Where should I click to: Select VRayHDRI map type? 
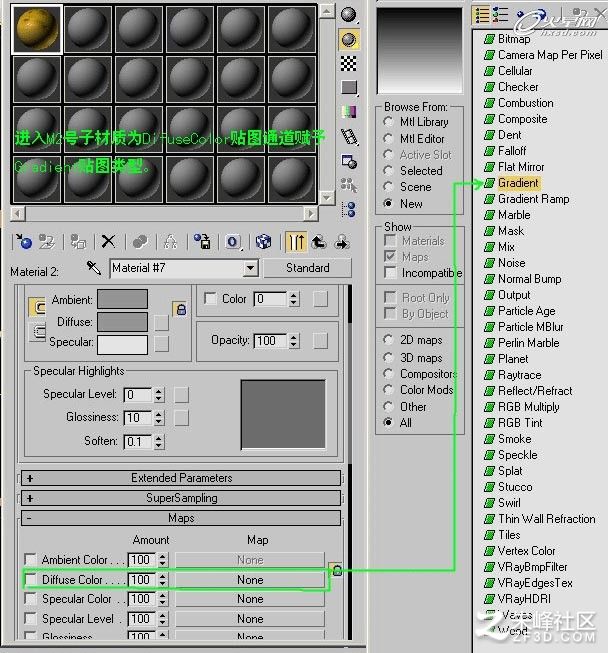tap(524, 599)
